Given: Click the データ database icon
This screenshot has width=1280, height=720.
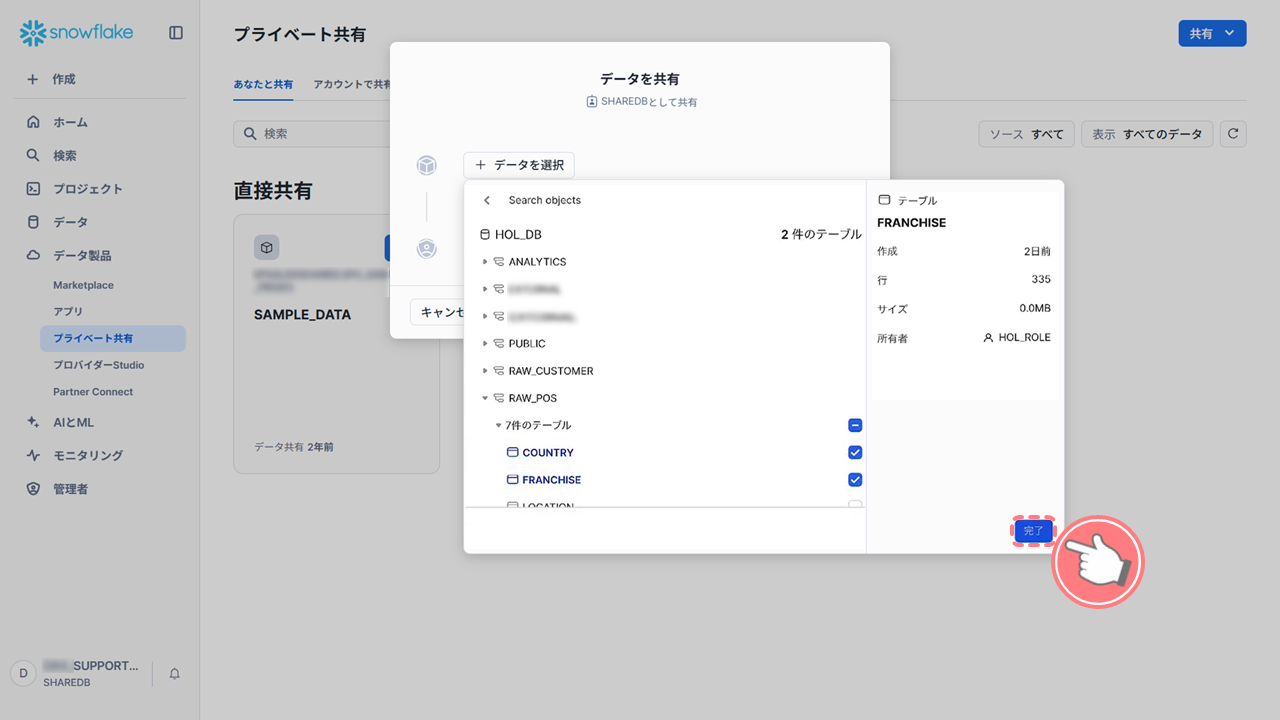Looking at the screenshot, I should (33, 222).
